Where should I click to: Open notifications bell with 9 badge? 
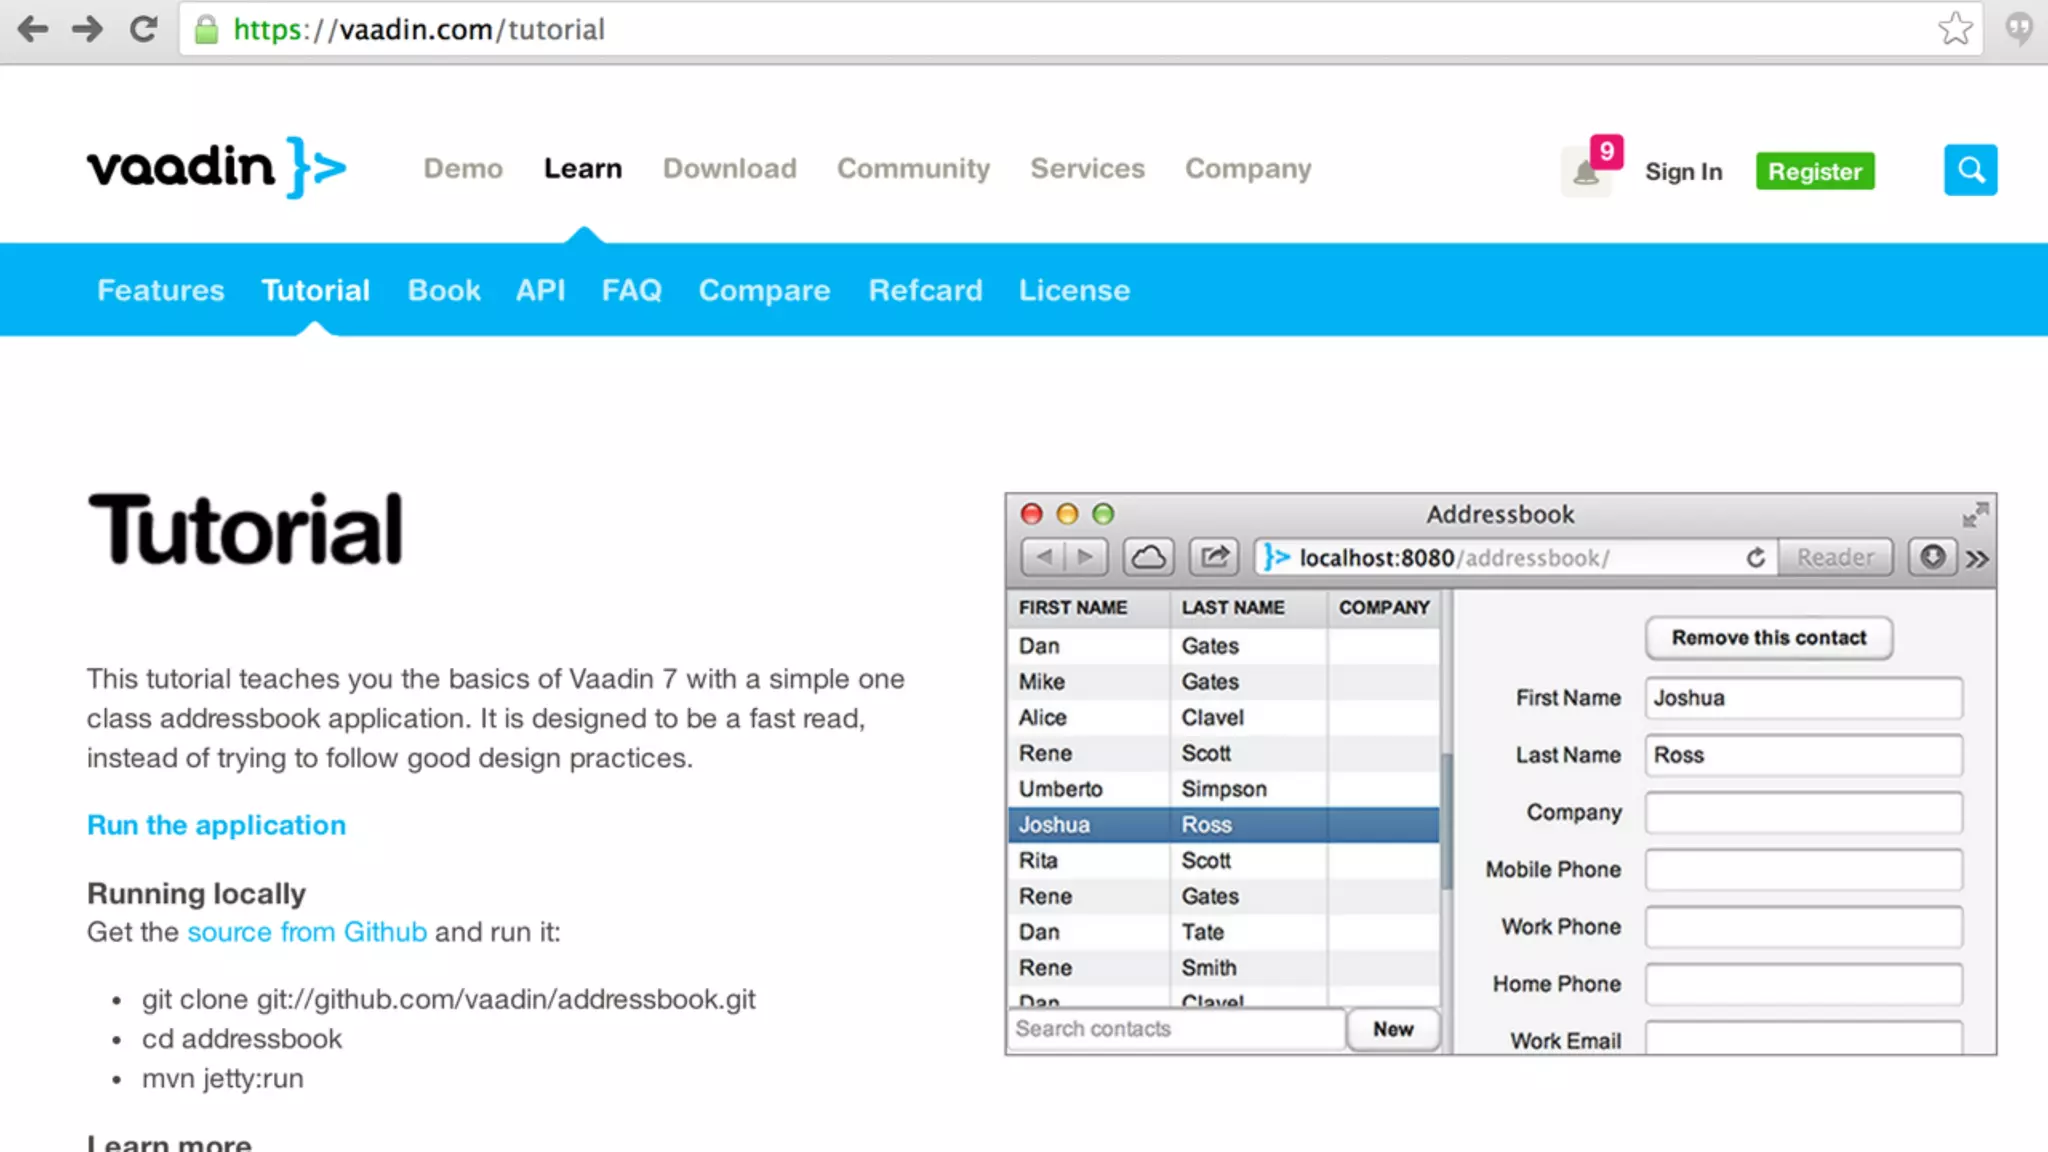[1587, 172]
